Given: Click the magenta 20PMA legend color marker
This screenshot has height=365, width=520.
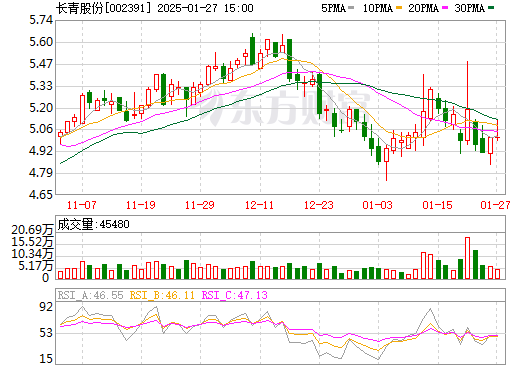Looking at the screenshot, I should [445, 8].
